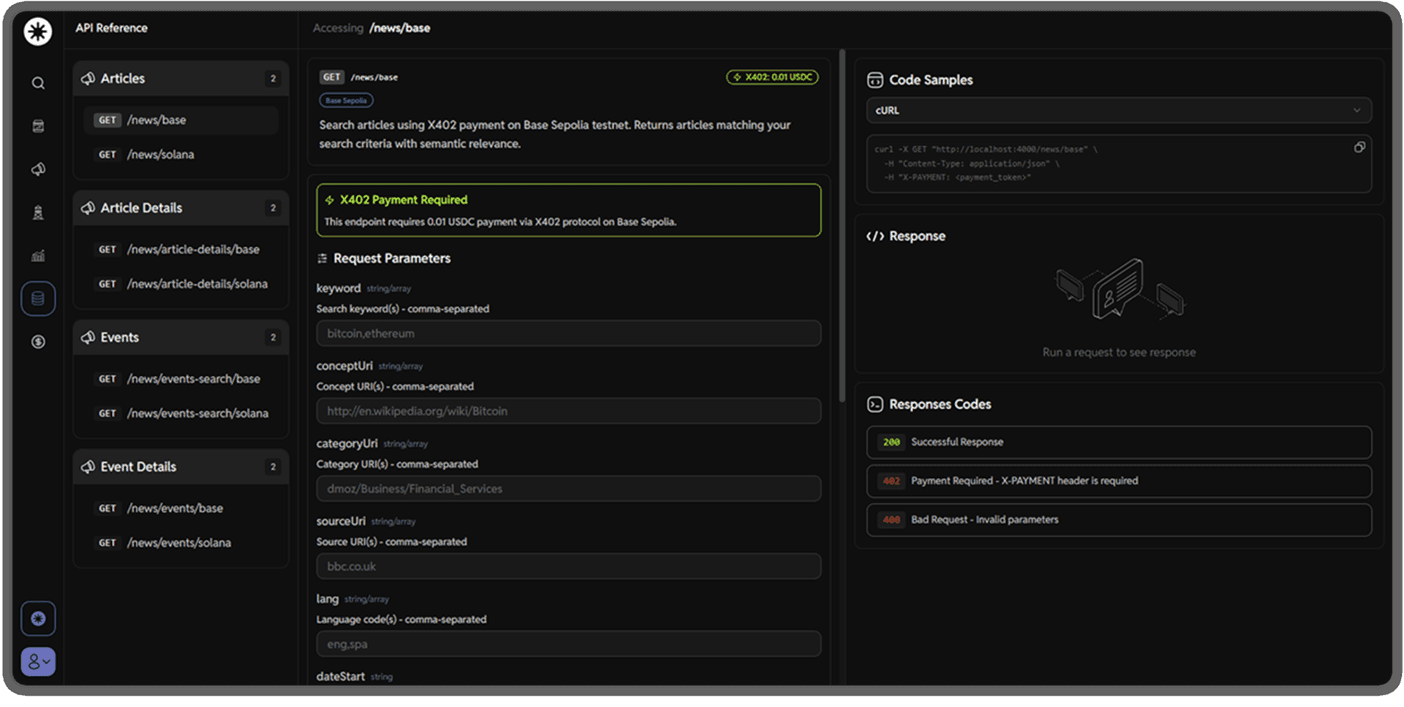This screenshot has height=707, width=1404.
Task: Click the keyword input field
Action: click(x=568, y=332)
